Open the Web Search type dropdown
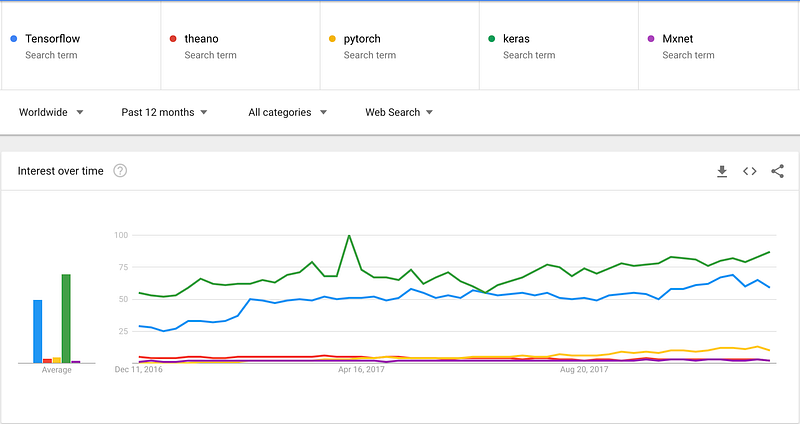 (399, 112)
